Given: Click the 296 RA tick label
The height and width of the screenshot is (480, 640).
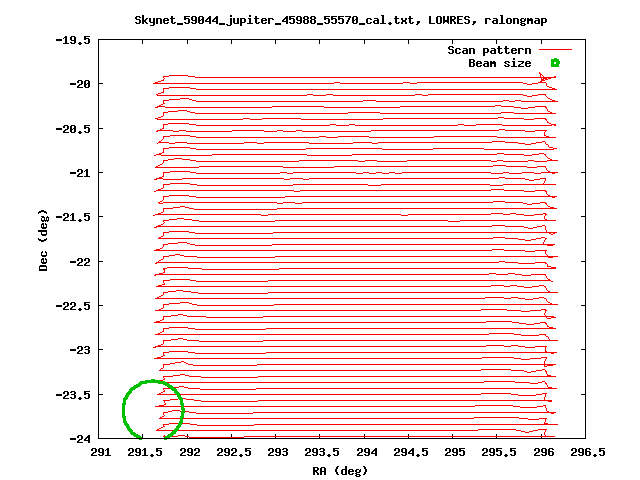Looking at the screenshot, I should [544, 452].
